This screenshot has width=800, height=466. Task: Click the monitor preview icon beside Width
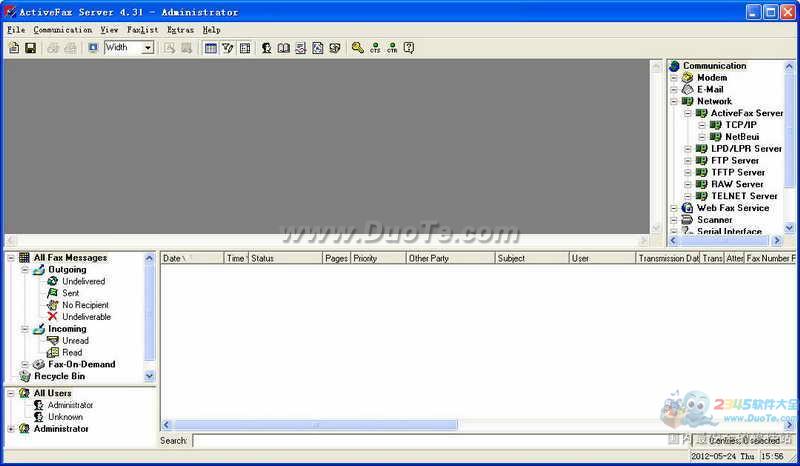point(93,48)
